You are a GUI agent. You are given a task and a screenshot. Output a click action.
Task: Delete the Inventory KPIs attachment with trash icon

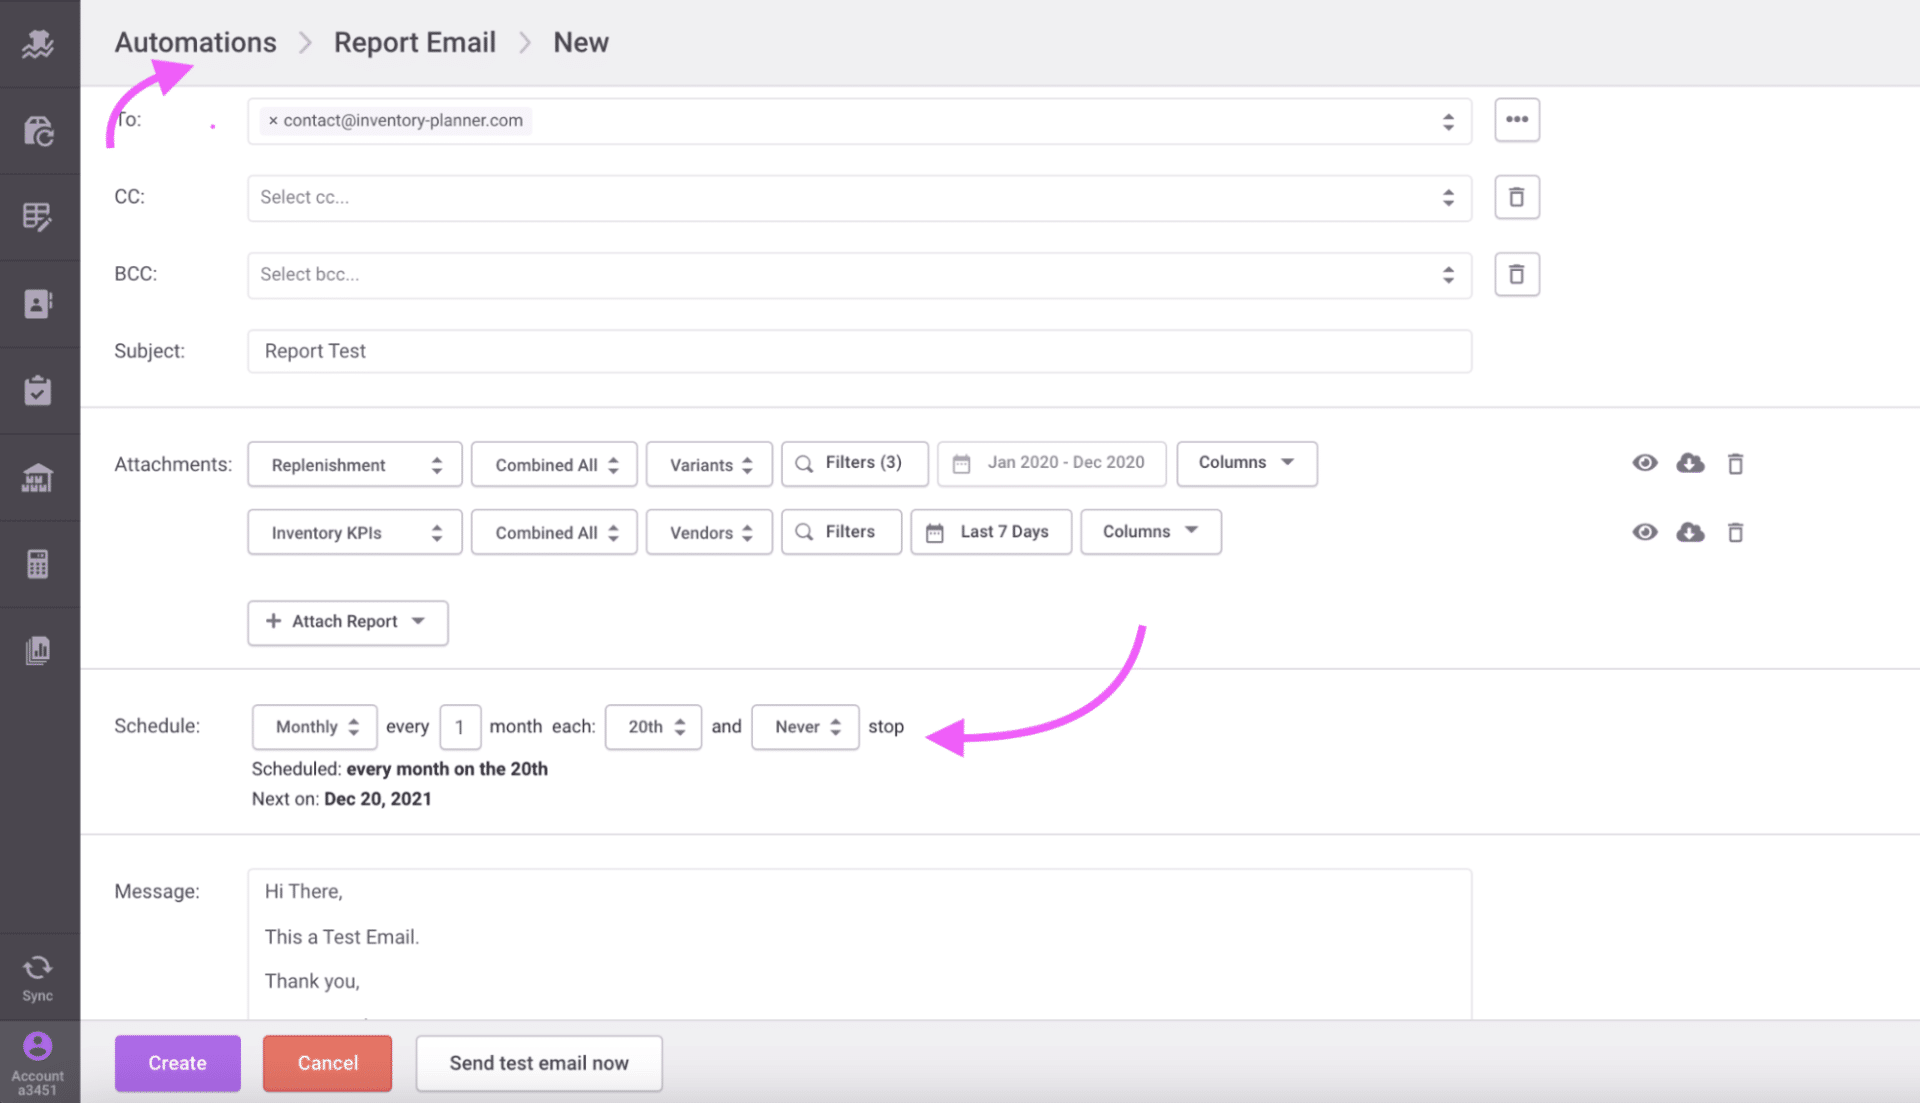pyautogui.click(x=1735, y=532)
